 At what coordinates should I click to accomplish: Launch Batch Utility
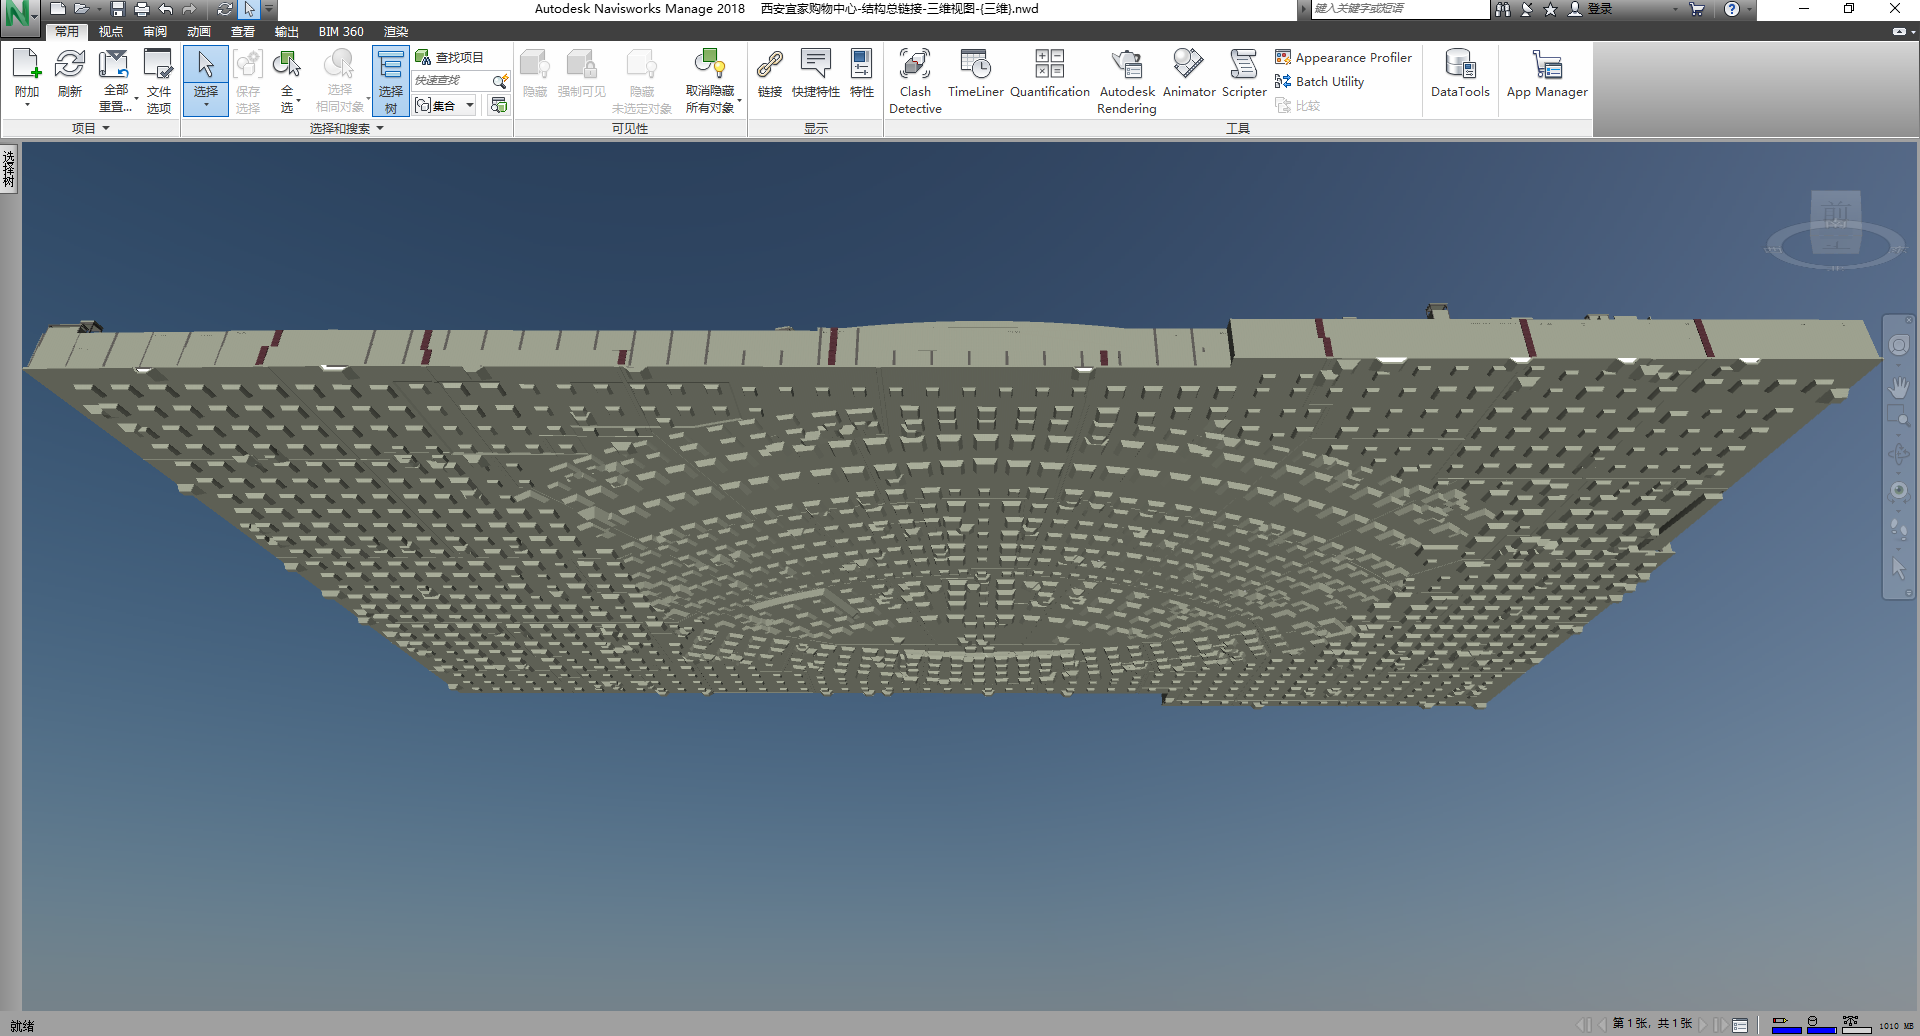1319,81
